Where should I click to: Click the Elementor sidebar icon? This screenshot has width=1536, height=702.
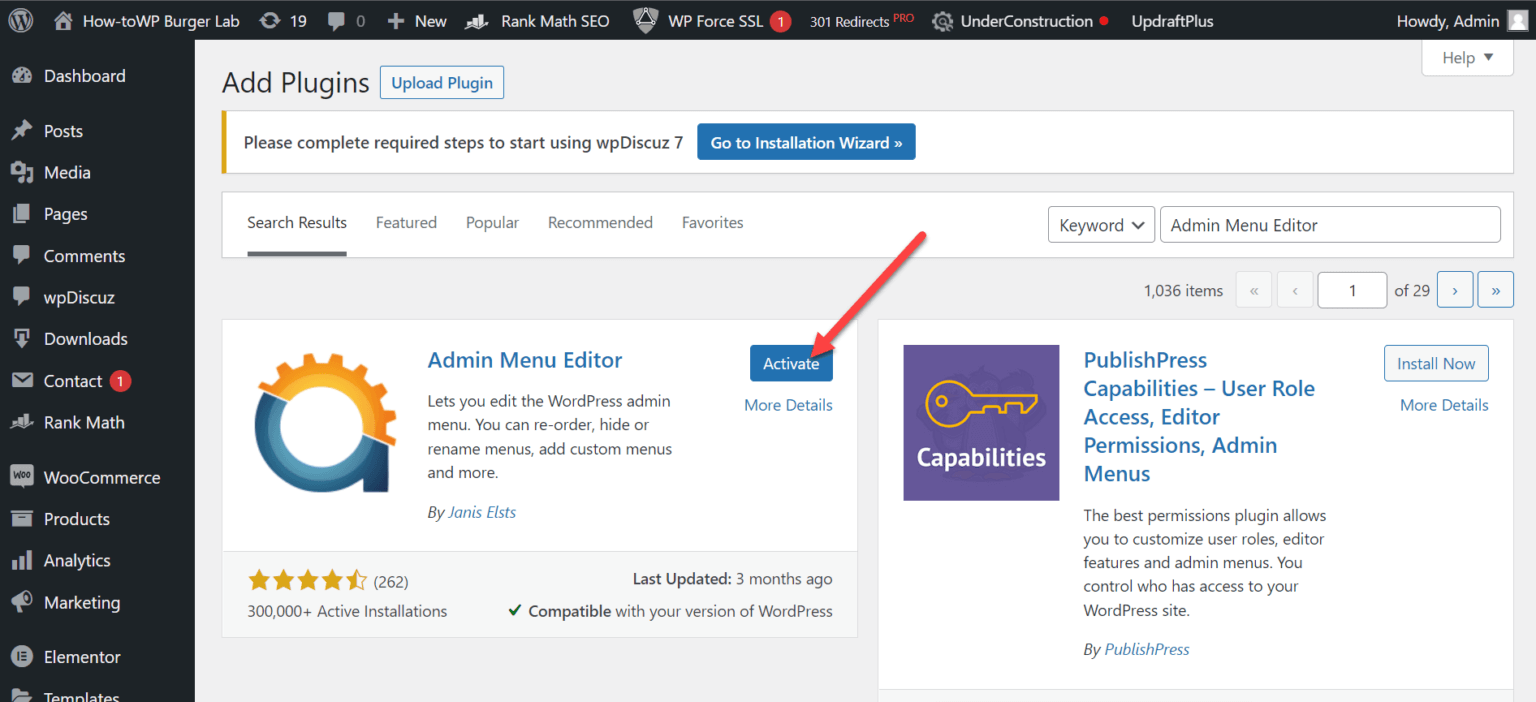click(22, 656)
